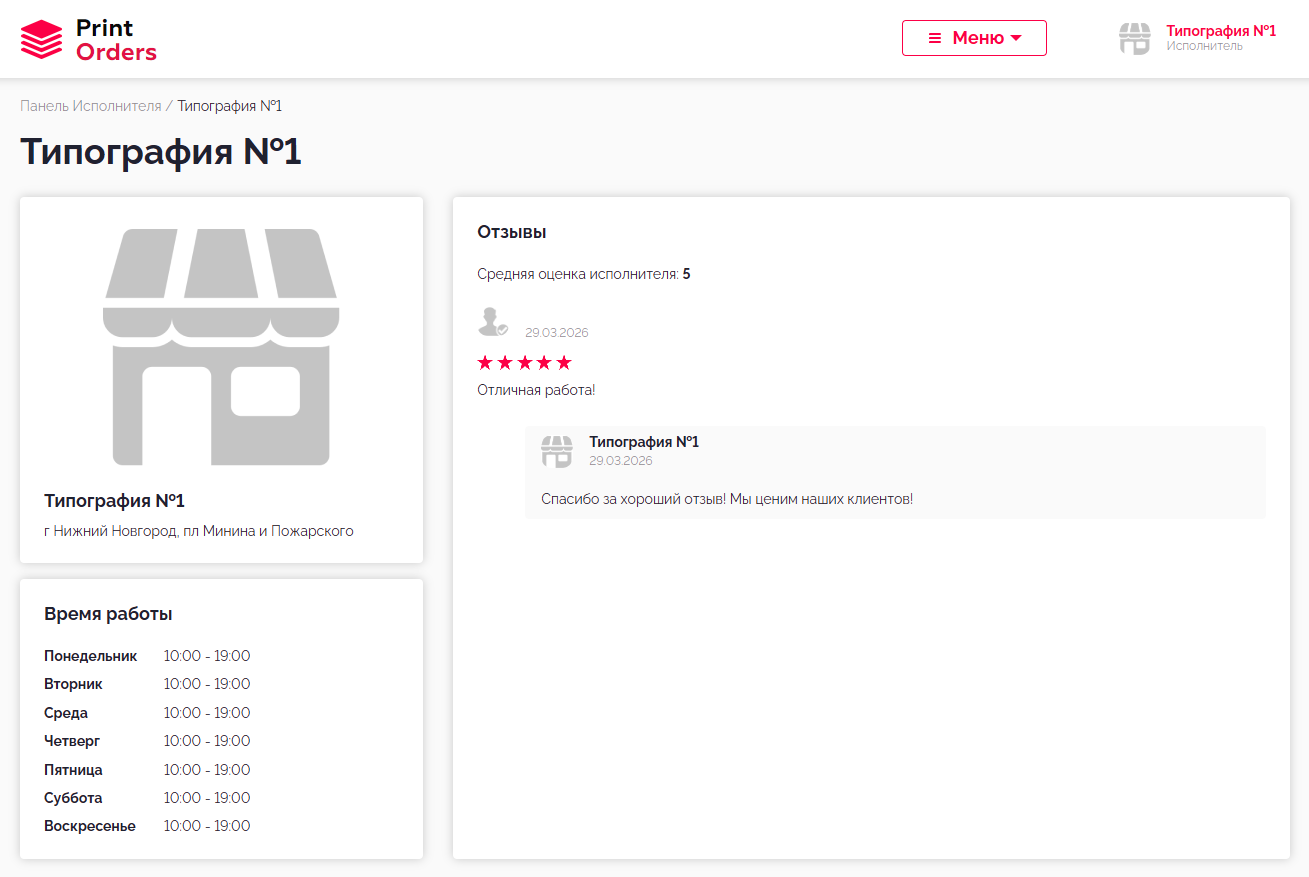The width and height of the screenshot is (1309, 877).
Task: Expand the Меню dropdown caret arrow
Action: tap(1016, 38)
